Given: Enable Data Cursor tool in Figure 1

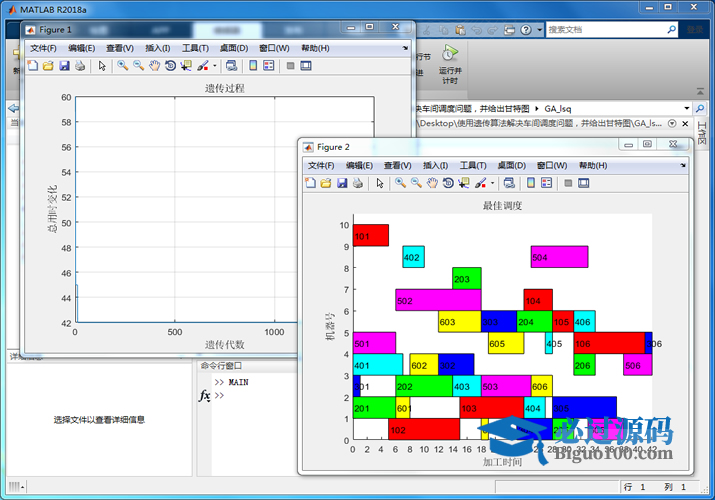Looking at the screenshot, I should [186, 66].
